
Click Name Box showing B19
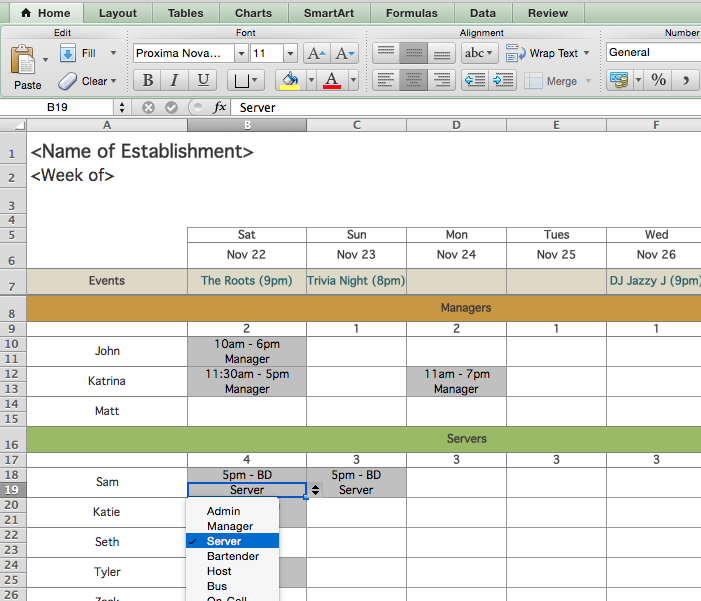click(57, 107)
